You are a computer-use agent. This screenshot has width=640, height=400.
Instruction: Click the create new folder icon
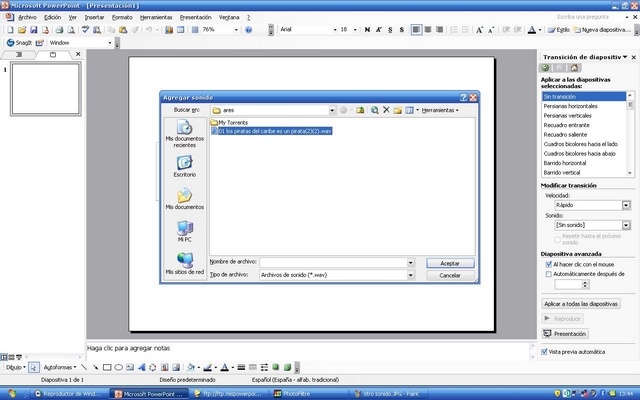point(398,109)
